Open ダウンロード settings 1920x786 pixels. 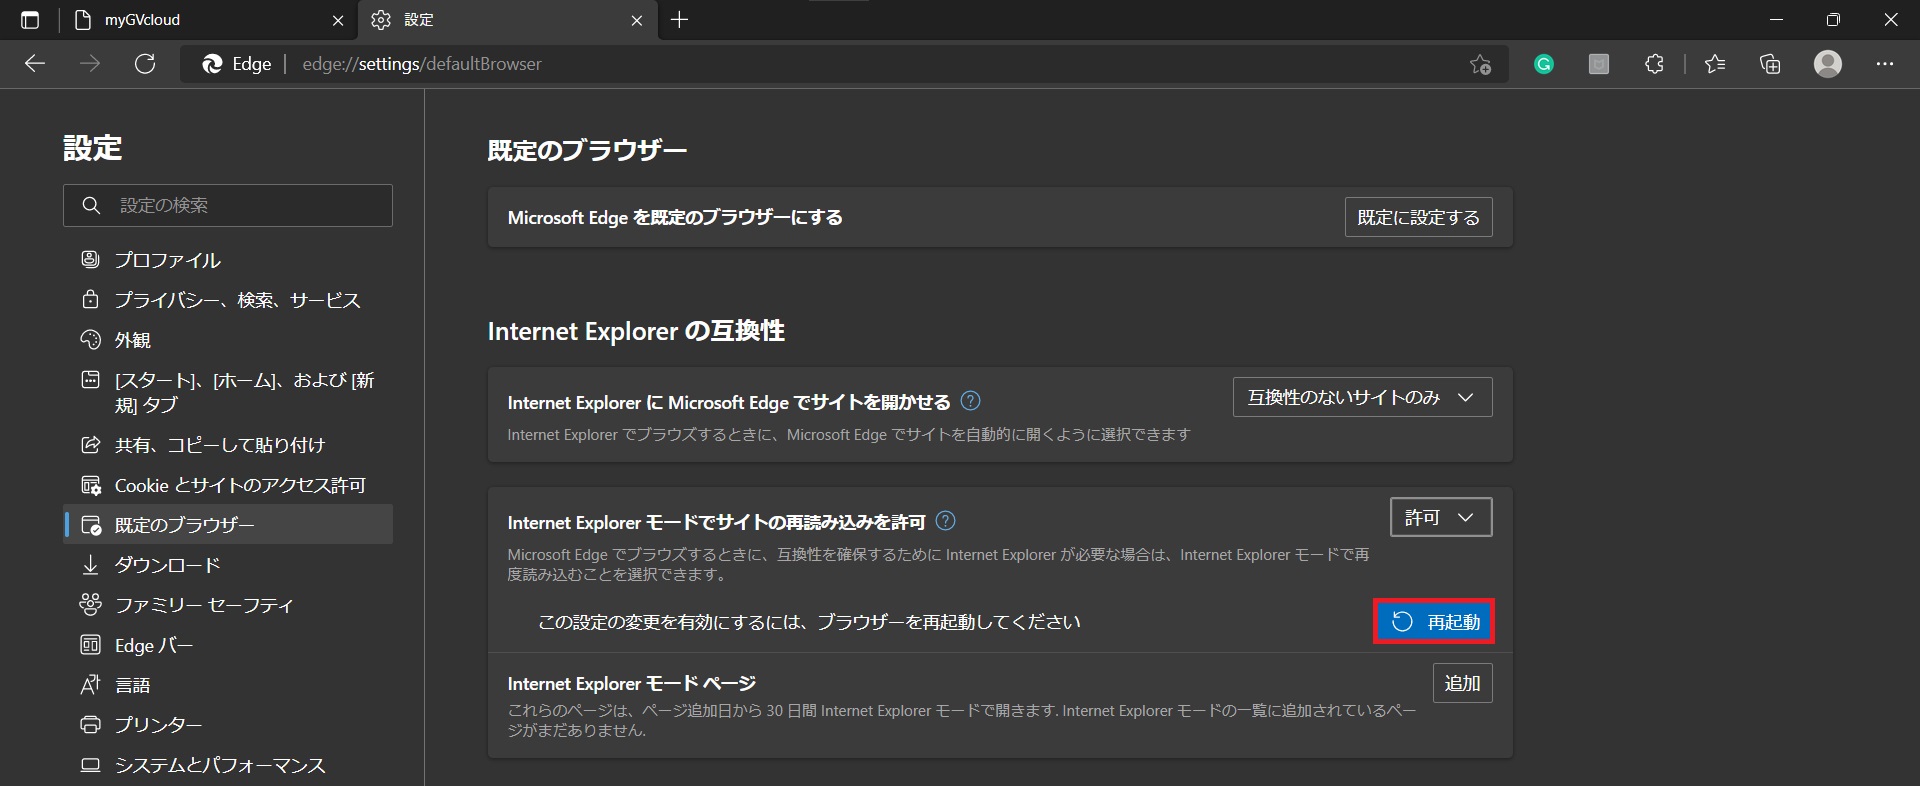point(228,565)
